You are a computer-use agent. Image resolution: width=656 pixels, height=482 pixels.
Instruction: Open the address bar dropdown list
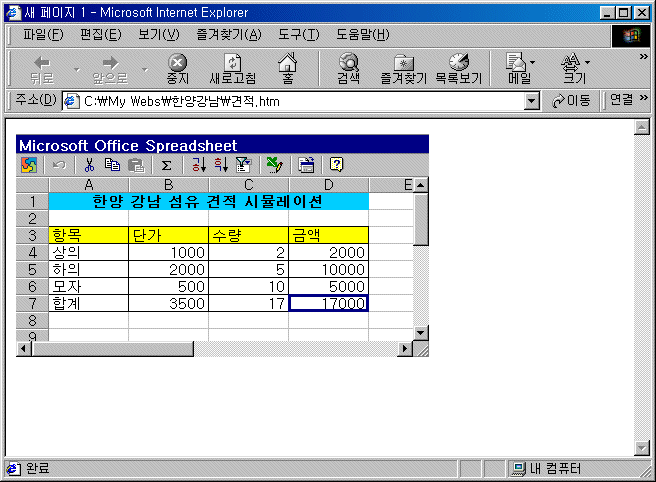531,101
